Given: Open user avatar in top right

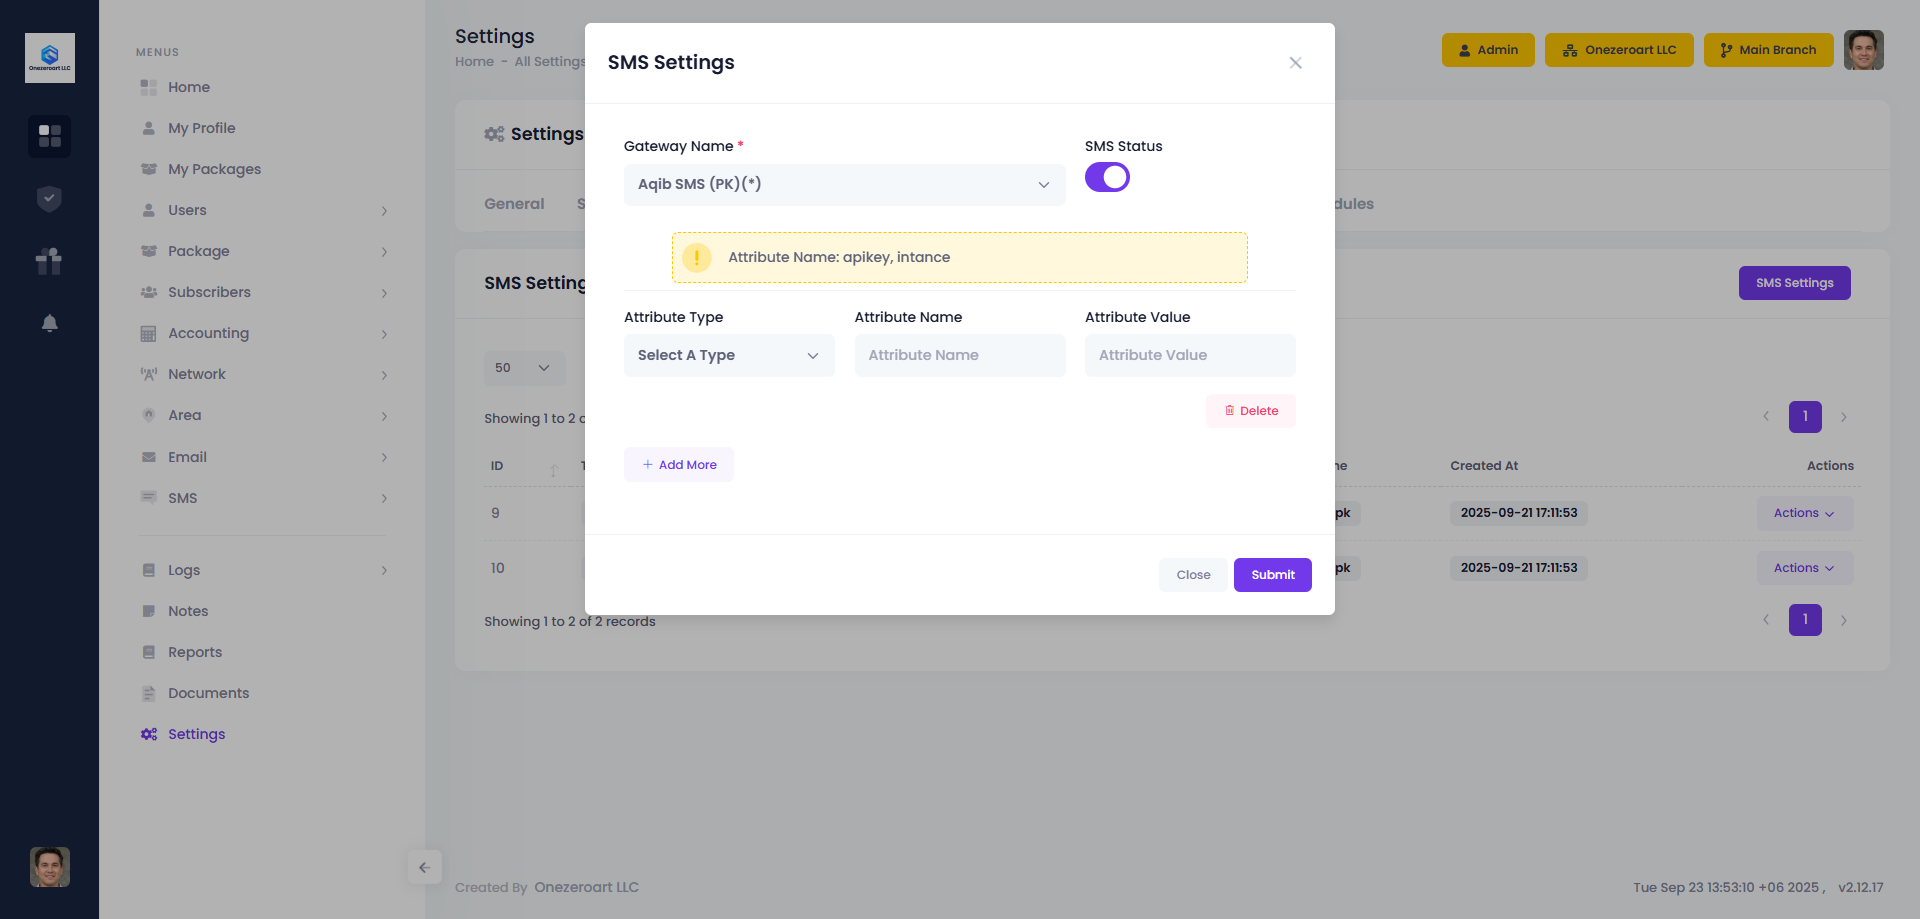Looking at the screenshot, I should click(x=1863, y=50).
